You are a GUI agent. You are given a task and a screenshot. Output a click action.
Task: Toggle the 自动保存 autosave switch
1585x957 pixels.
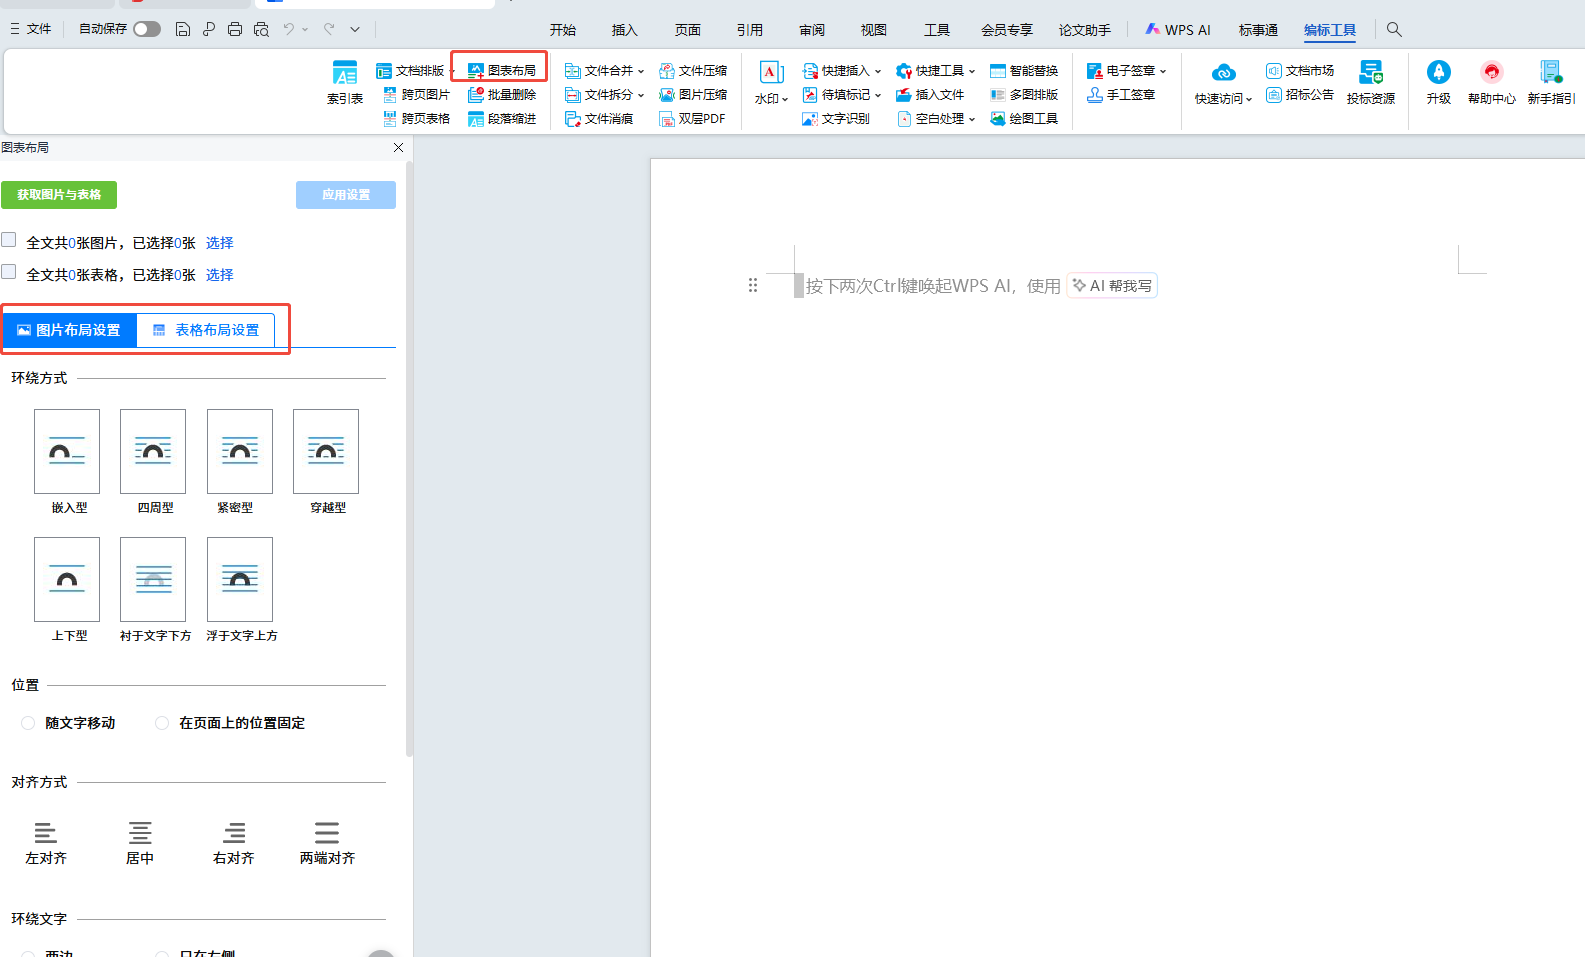(147, 29)
